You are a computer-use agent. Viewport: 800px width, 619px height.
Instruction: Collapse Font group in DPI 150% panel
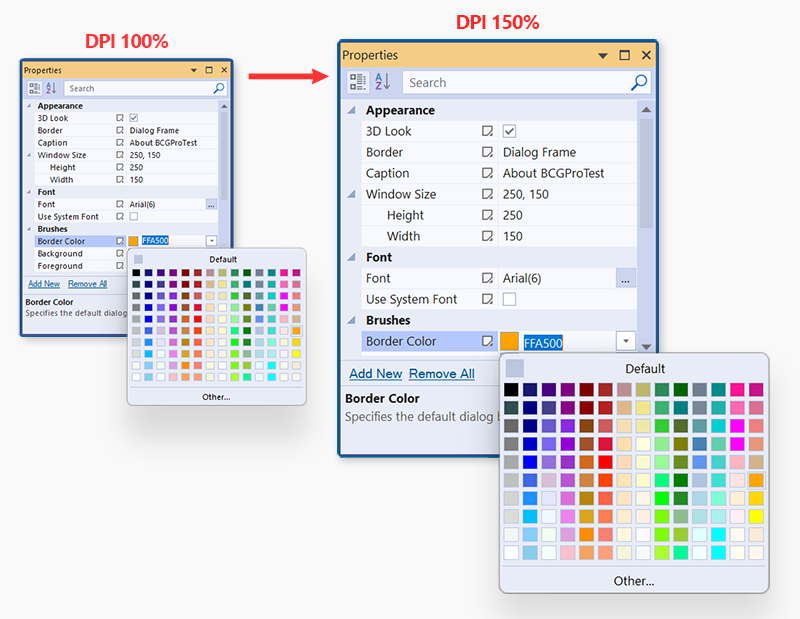pyautogui.click(x=352, y=257)
